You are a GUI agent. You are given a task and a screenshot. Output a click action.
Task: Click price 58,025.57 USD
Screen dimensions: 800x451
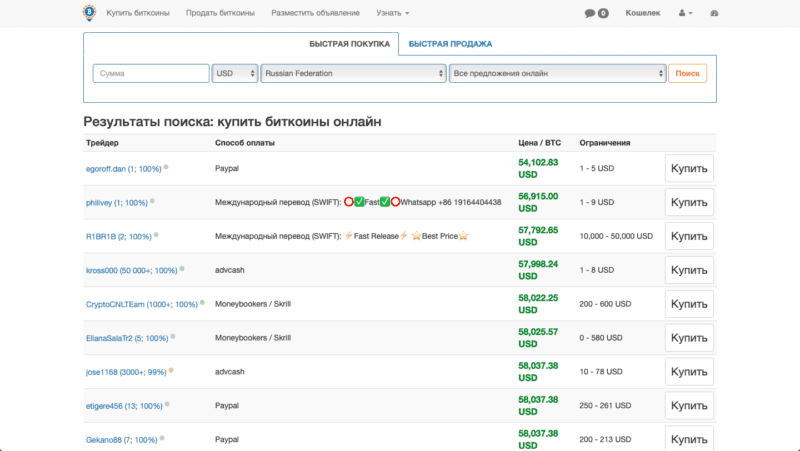coord(538,338)
